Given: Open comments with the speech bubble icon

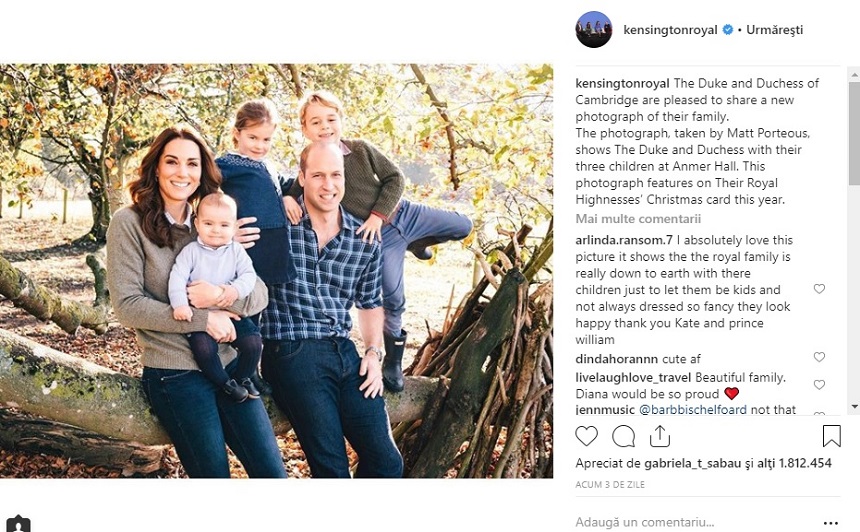Looking at the screenshot, I should 623,436.
